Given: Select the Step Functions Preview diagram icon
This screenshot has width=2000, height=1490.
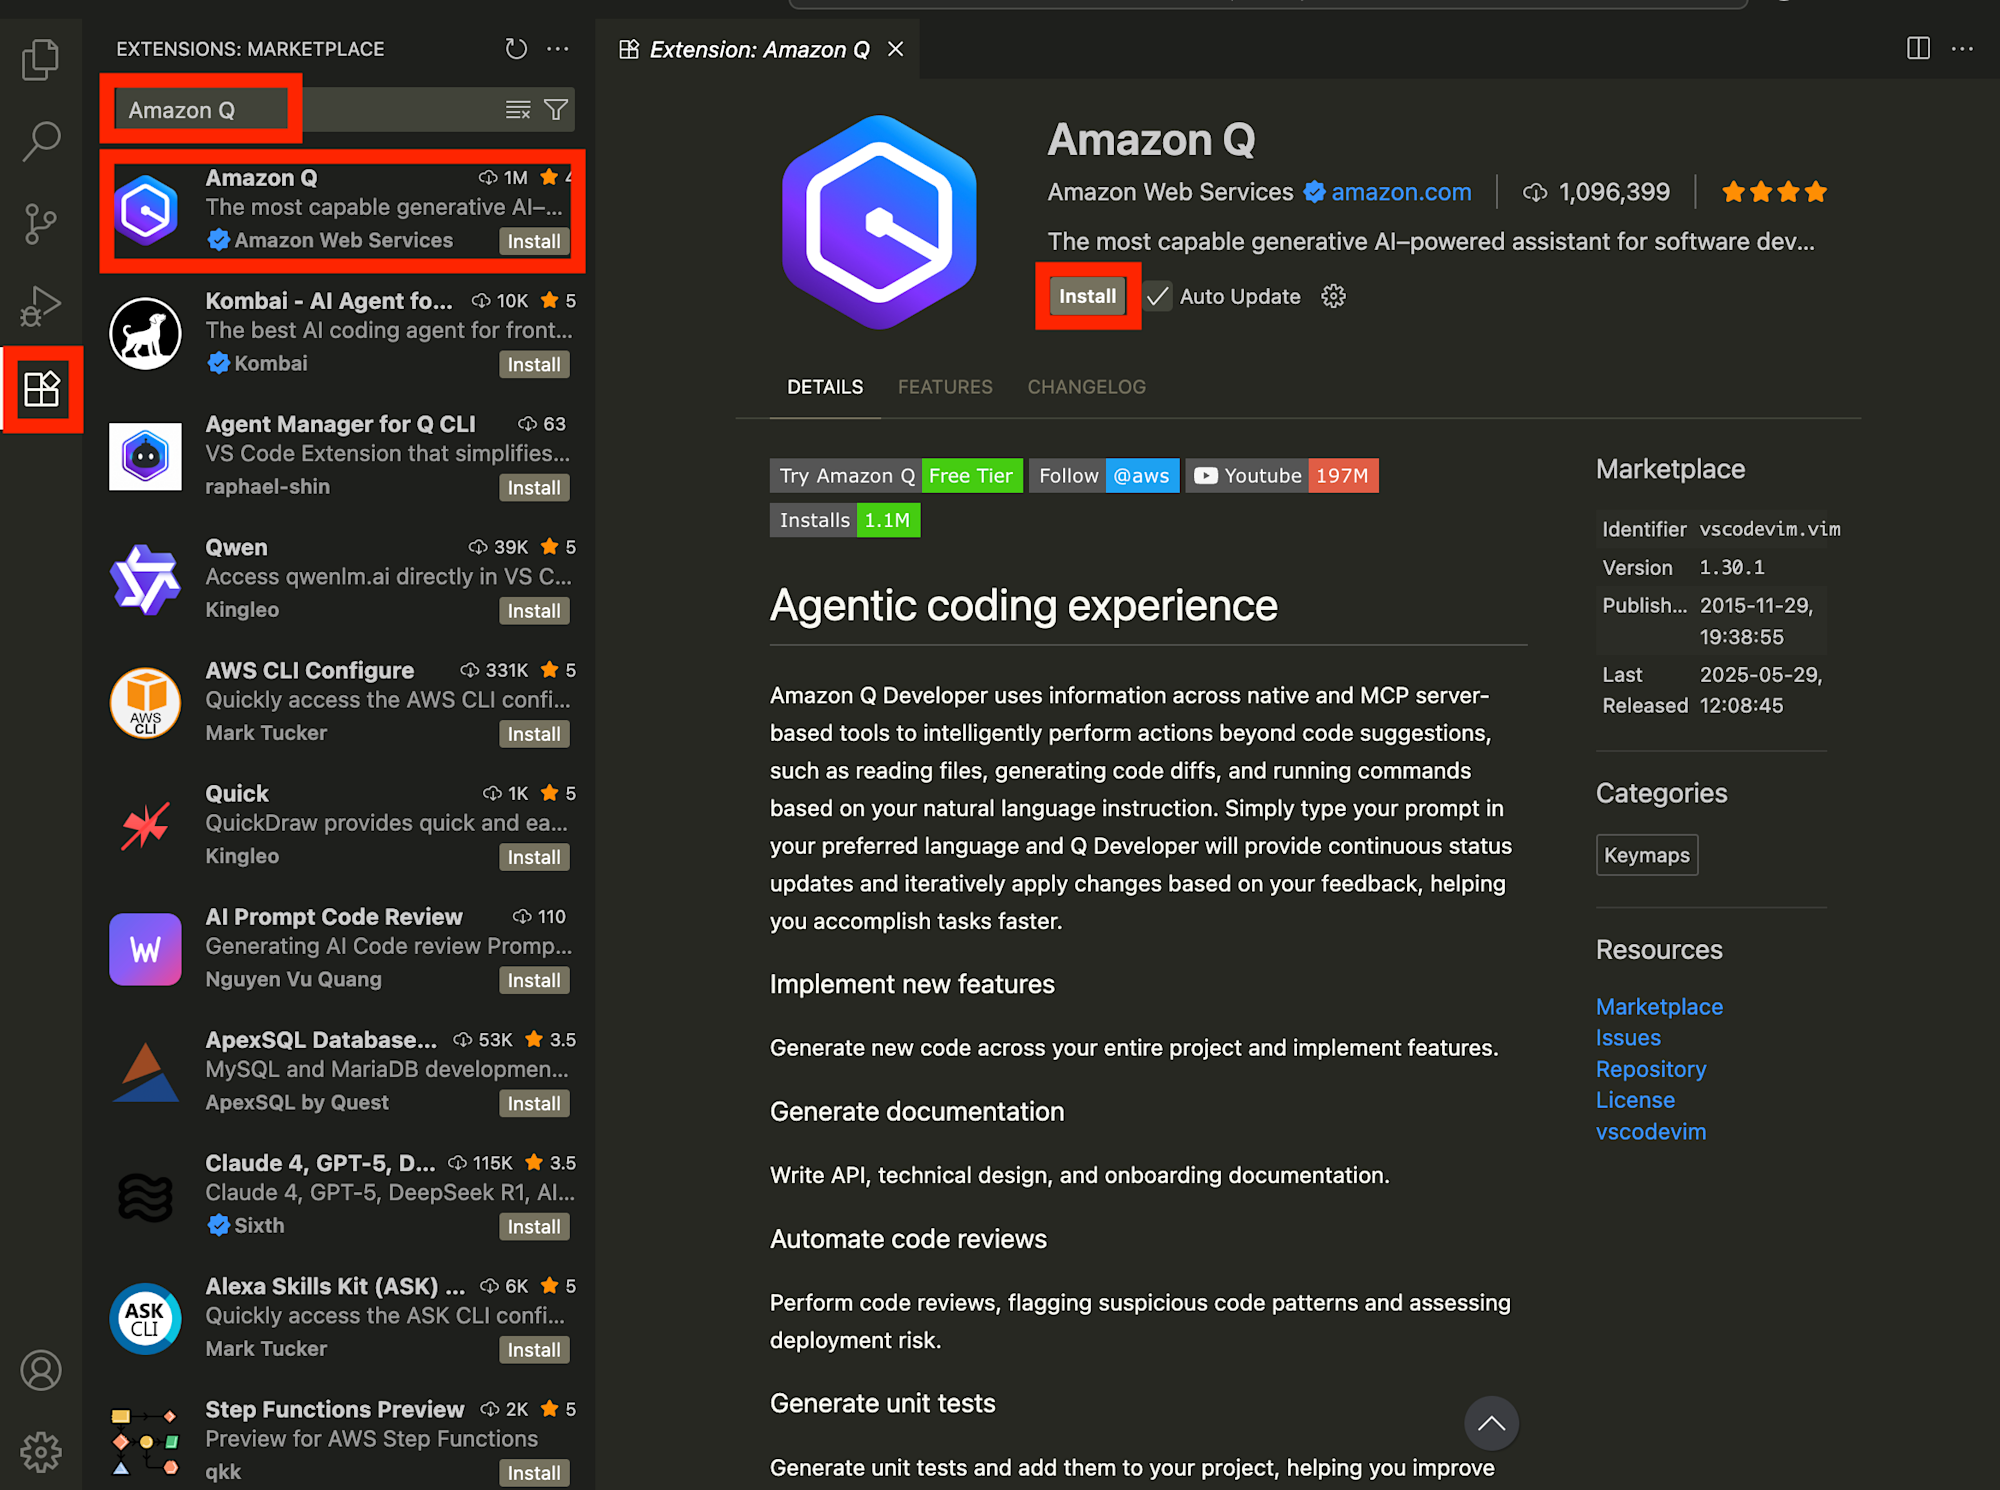Looking at the screenshot, I should 146,1441.
